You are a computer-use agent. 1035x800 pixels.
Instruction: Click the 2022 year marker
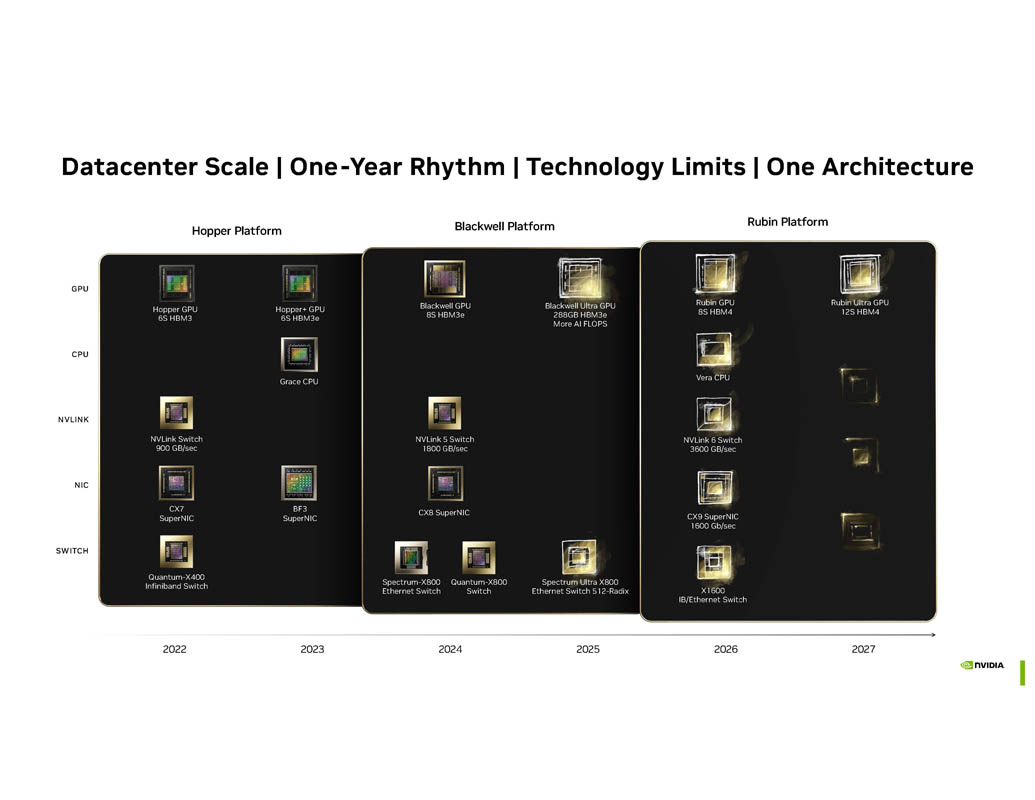point(174,650)
